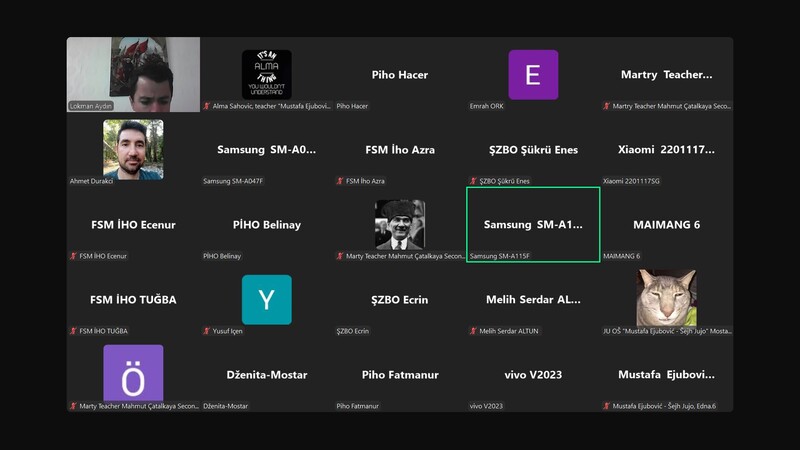Select the teal 'Y' avatar of Yusuf İçen
Viewport: 800px width, 450px height.
(266, 300)
